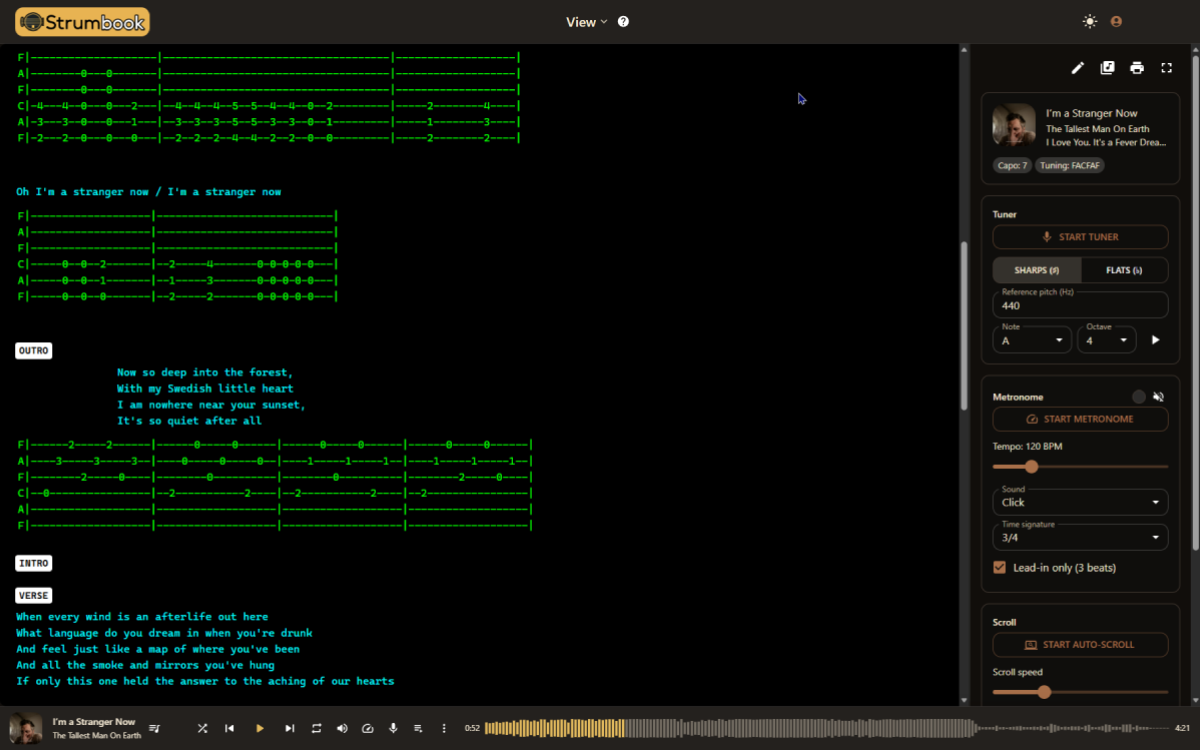Click the player bar album thumbnail
1200x750 pixels.
[26, 728]
